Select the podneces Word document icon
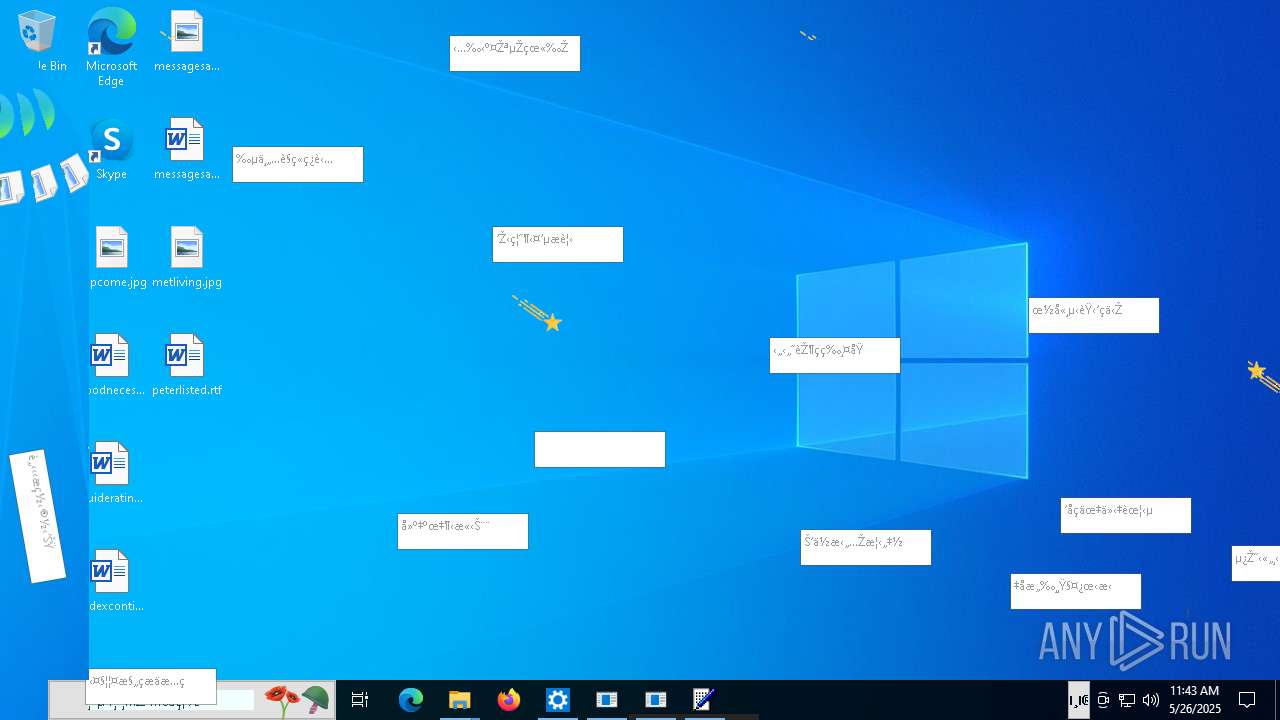The width and height of the screenshot is (1280, 720). pos(112,366)
